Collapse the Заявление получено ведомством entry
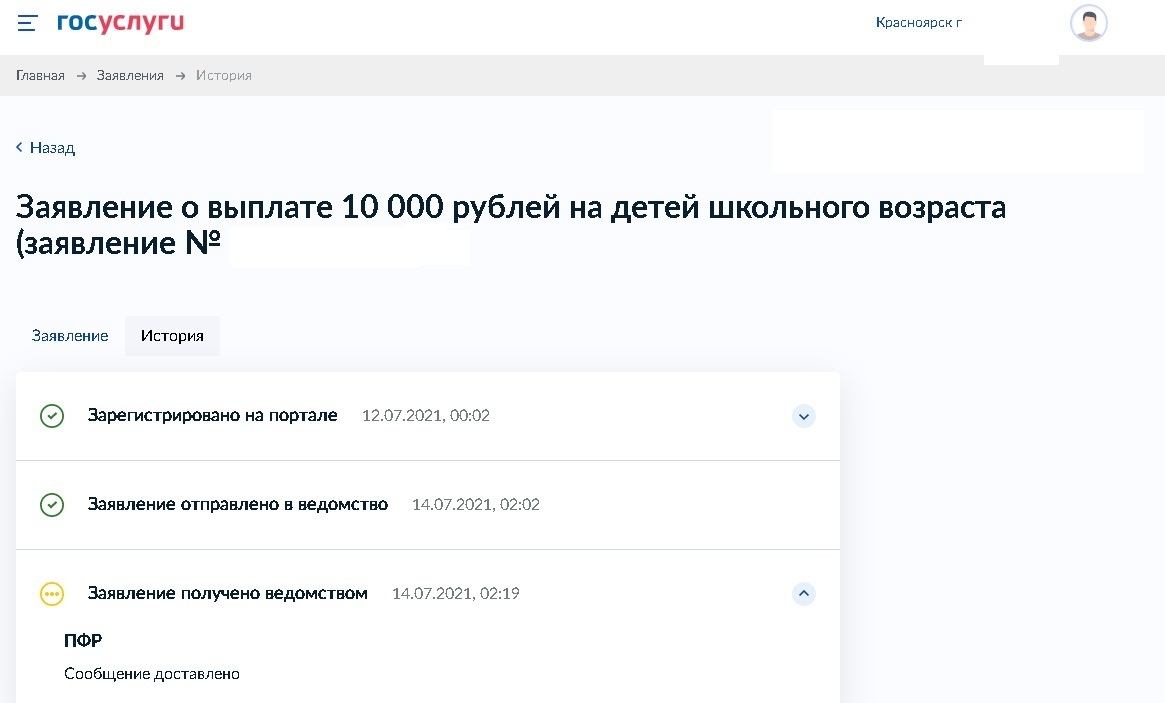1165x703 pixels. point(803,594)
